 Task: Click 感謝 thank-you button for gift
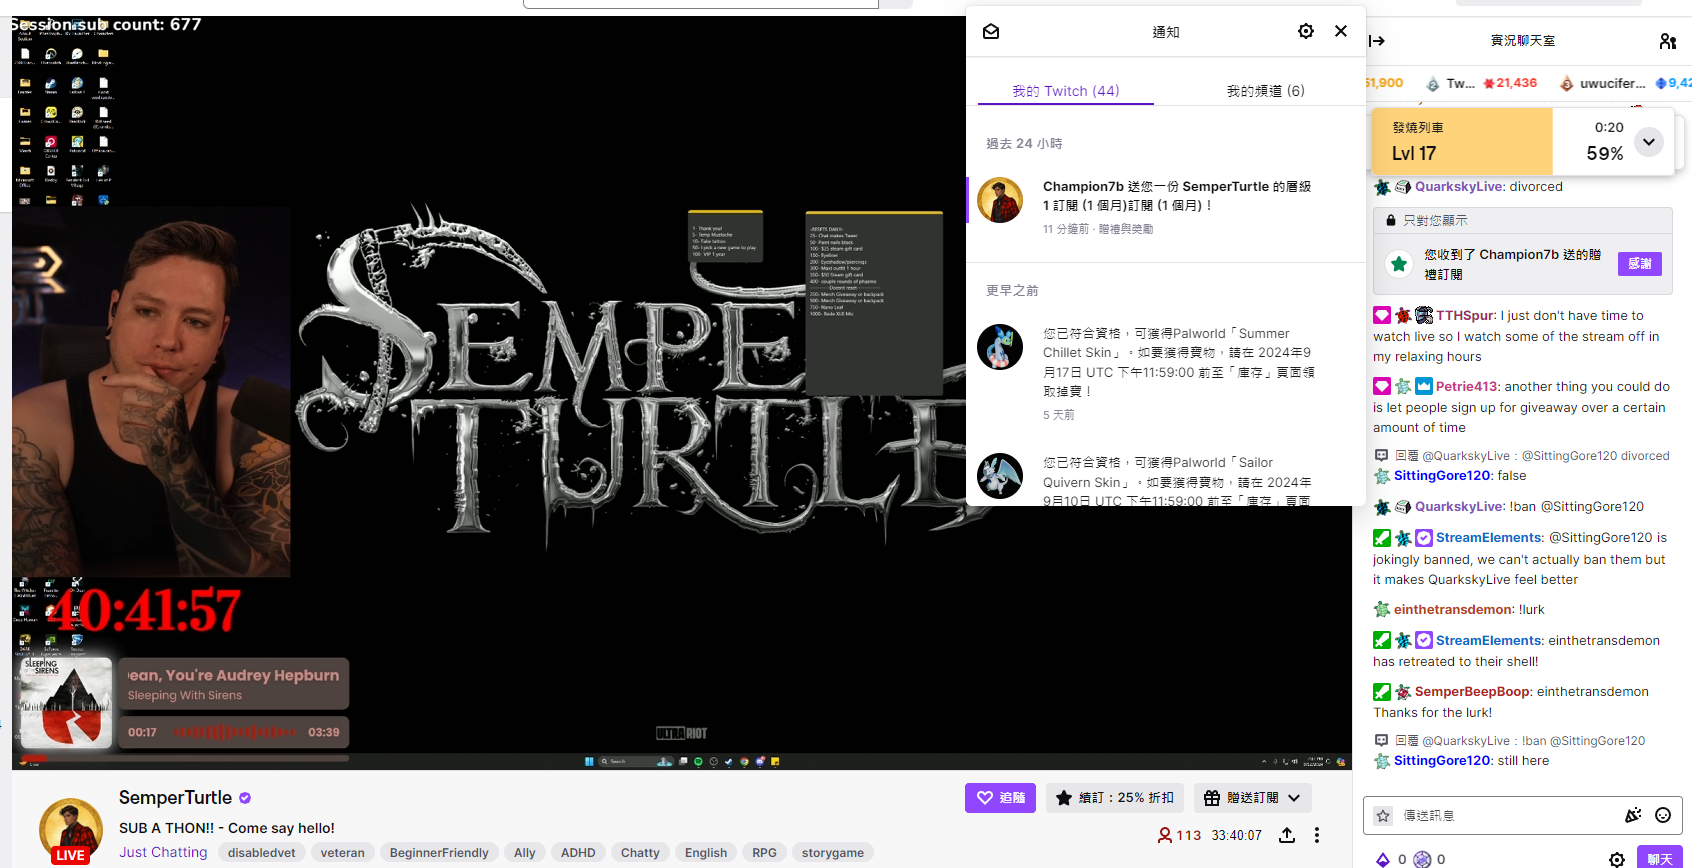point(1640,264)
